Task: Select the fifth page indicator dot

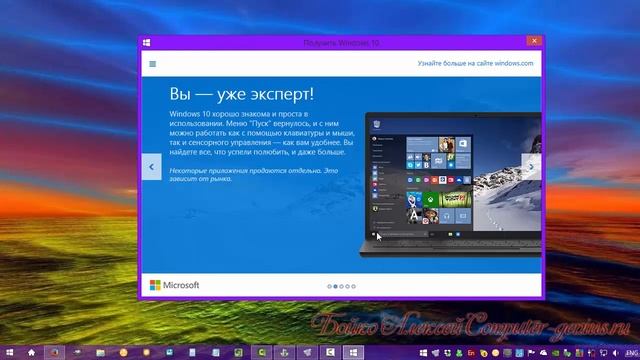Action: [353, 287]
